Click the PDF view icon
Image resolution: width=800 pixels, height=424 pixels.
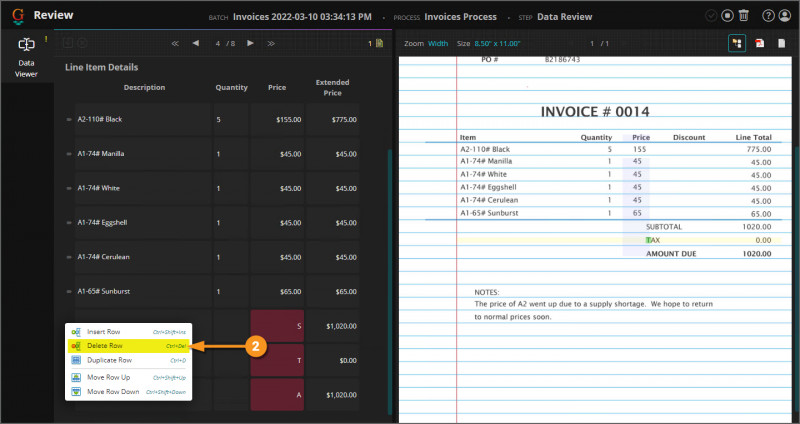coord(760,43)
